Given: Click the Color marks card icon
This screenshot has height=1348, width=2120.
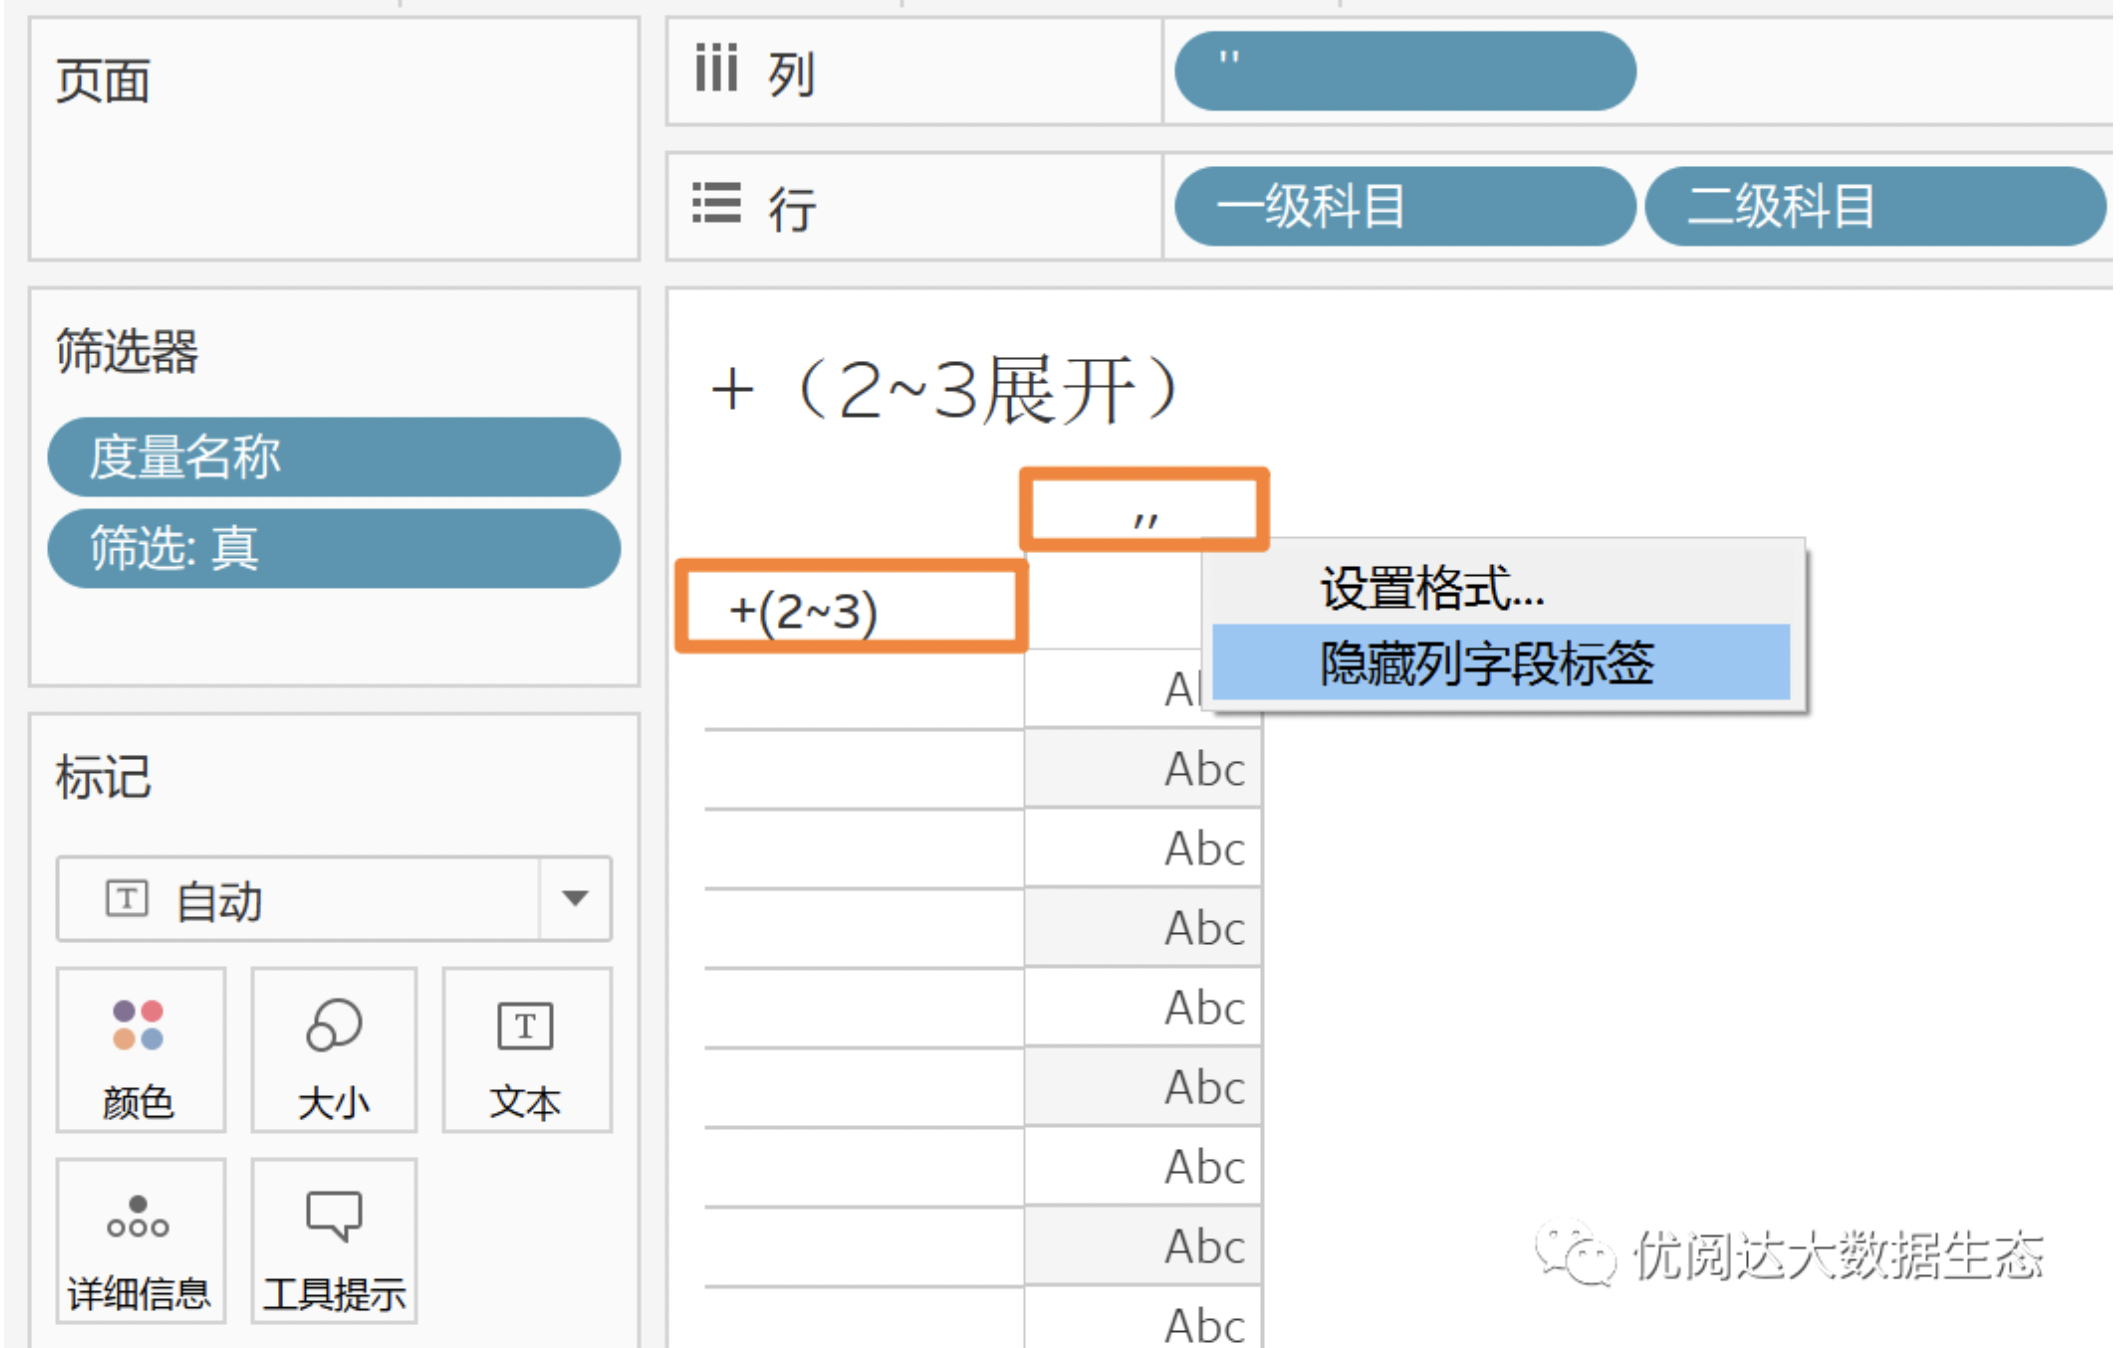Looking at the screenshot, I should coord(138,1026).
